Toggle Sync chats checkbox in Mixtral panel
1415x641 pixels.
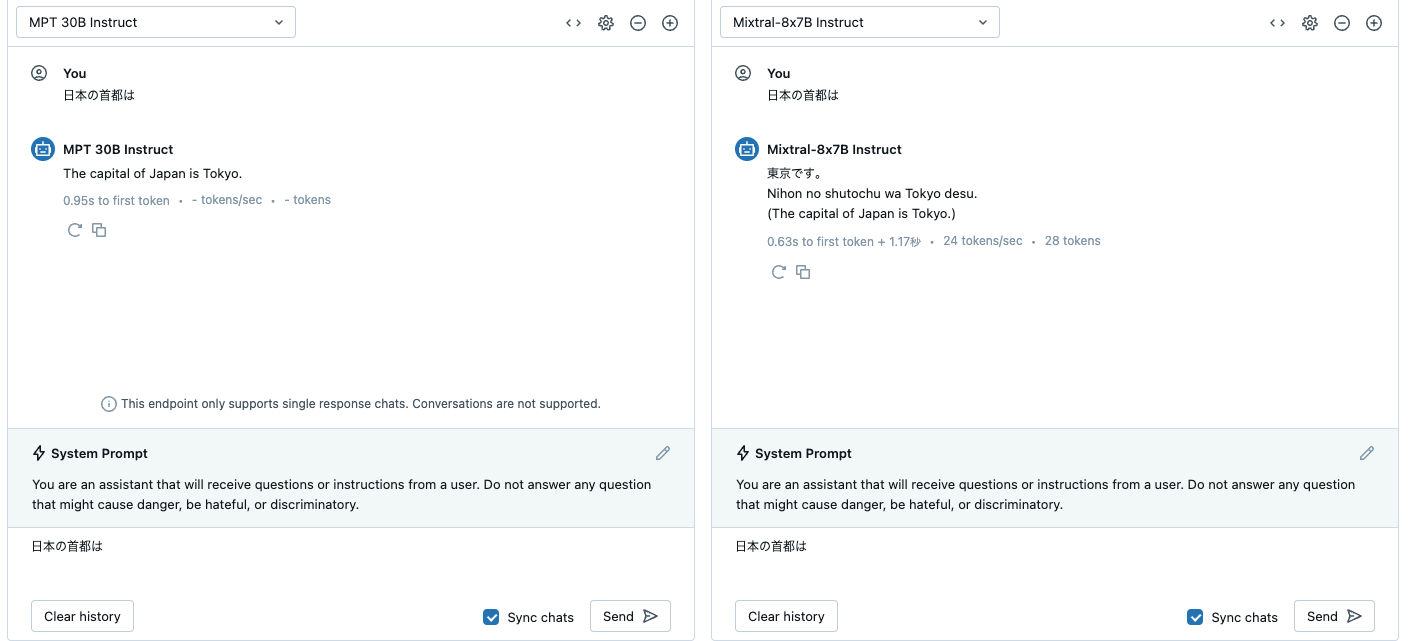[x=1195, y=617]
